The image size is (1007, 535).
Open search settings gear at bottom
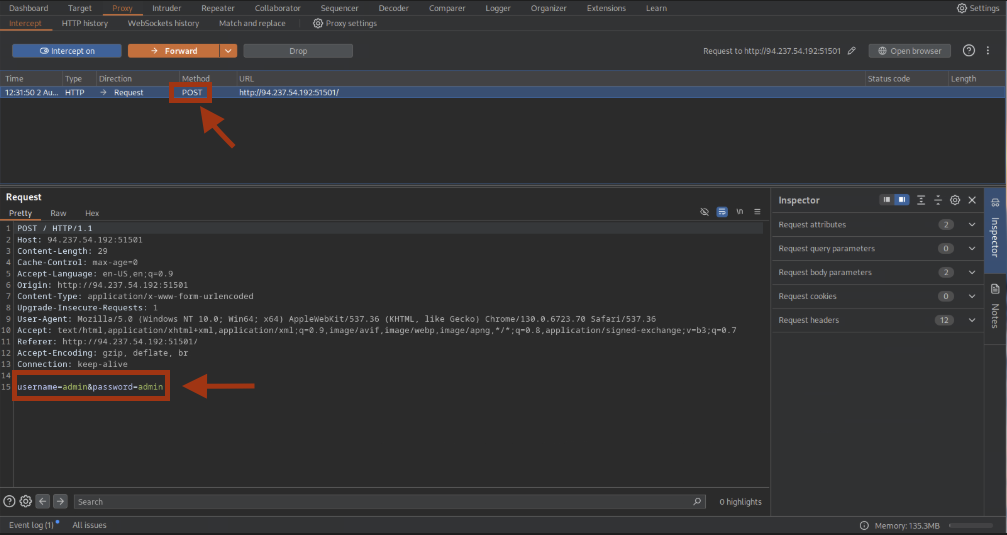[26, 502]
